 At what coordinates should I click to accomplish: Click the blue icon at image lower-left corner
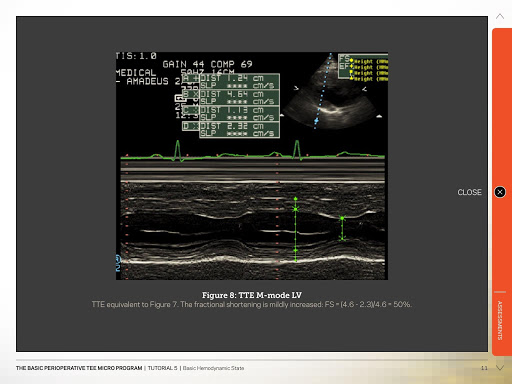pos(118,263)
